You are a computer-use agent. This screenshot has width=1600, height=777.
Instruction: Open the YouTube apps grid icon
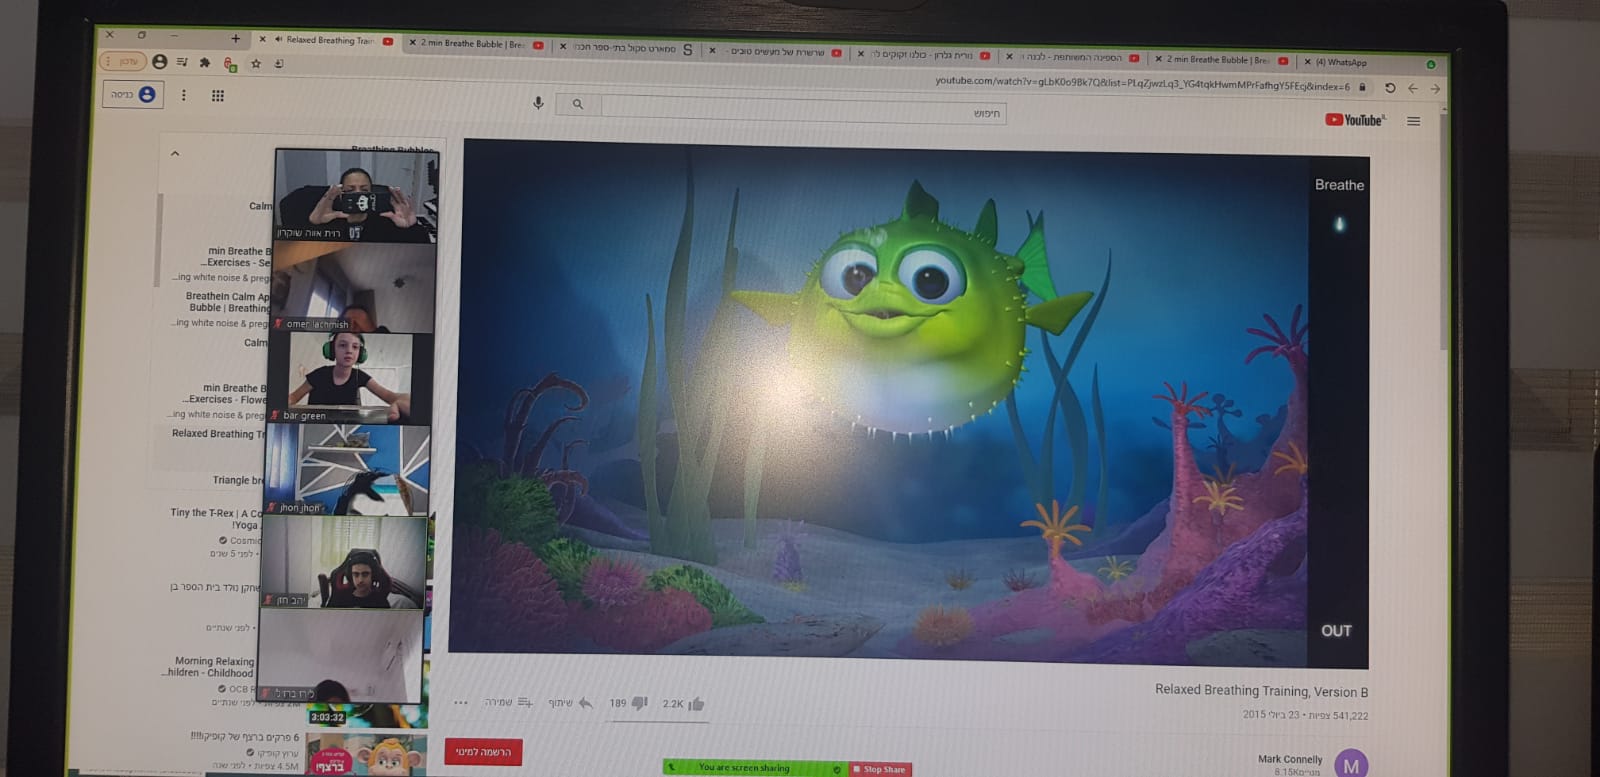218,96
